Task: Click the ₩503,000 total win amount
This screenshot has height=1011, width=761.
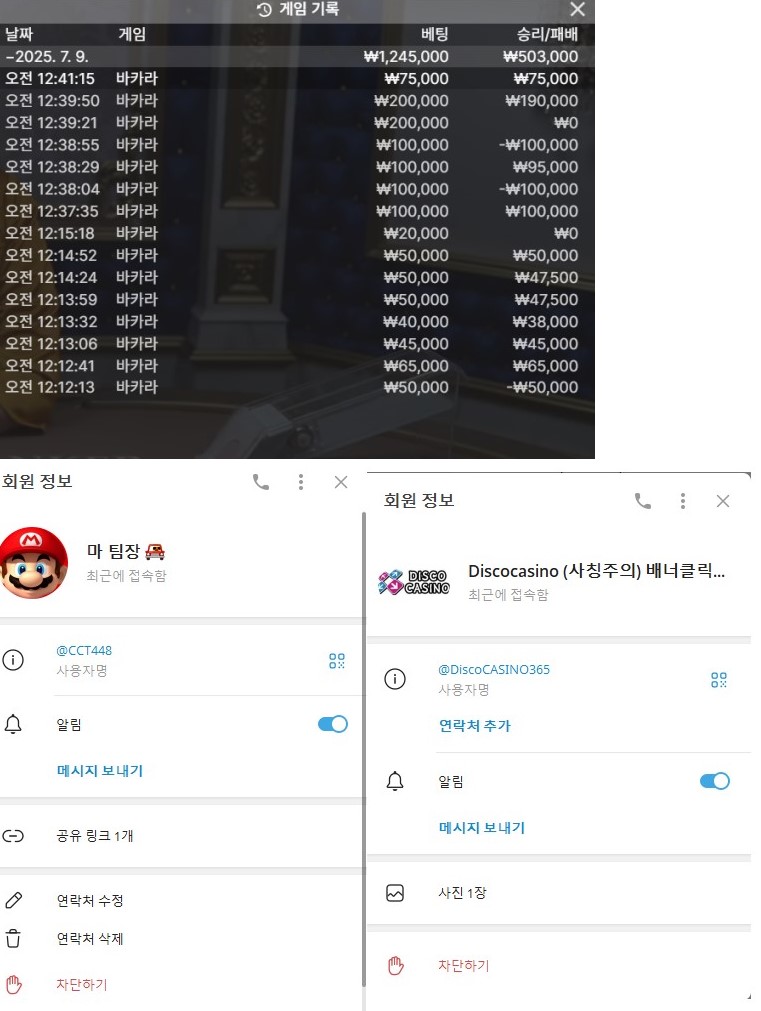Action: (x=540, y=57)
